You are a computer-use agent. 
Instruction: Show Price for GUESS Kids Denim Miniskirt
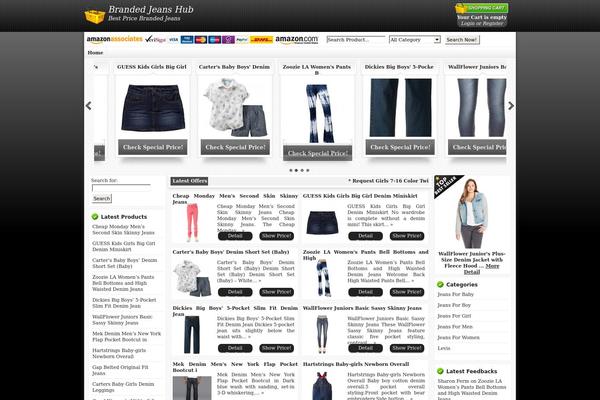407,236
